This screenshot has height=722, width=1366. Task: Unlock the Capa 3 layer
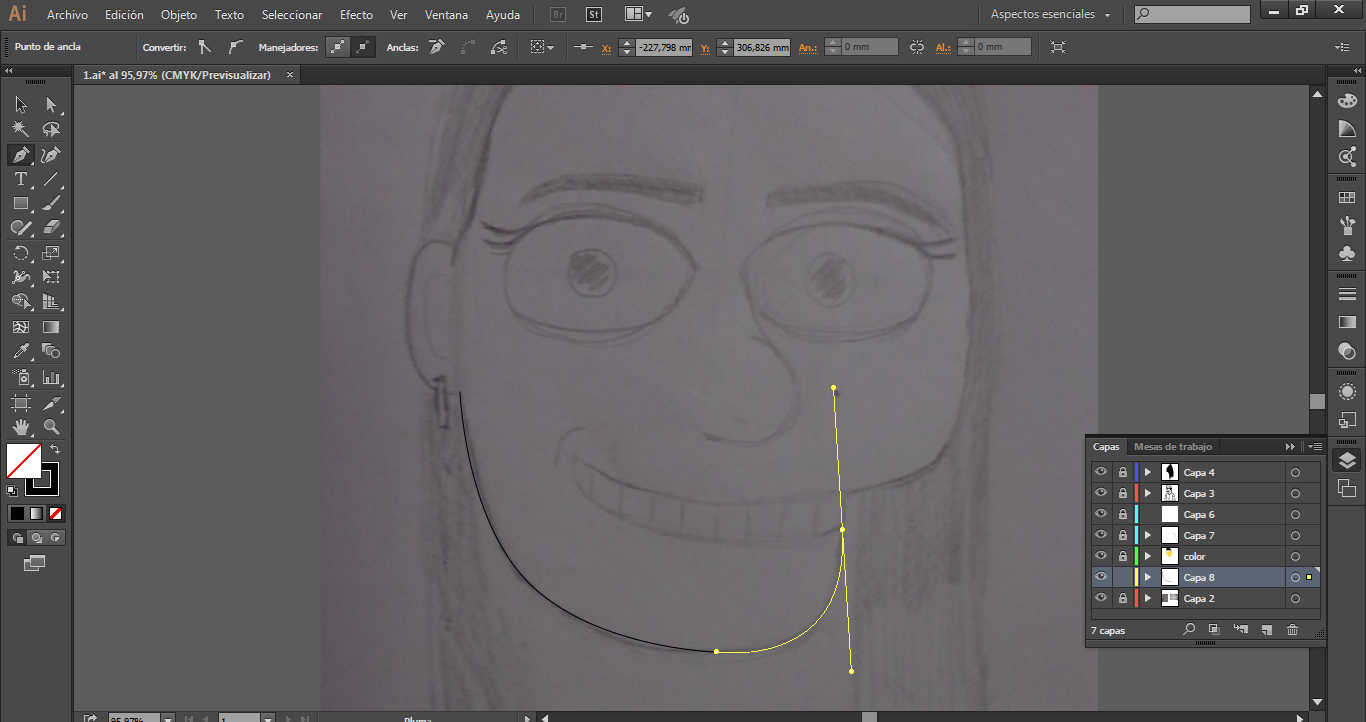pos(1123,493)
